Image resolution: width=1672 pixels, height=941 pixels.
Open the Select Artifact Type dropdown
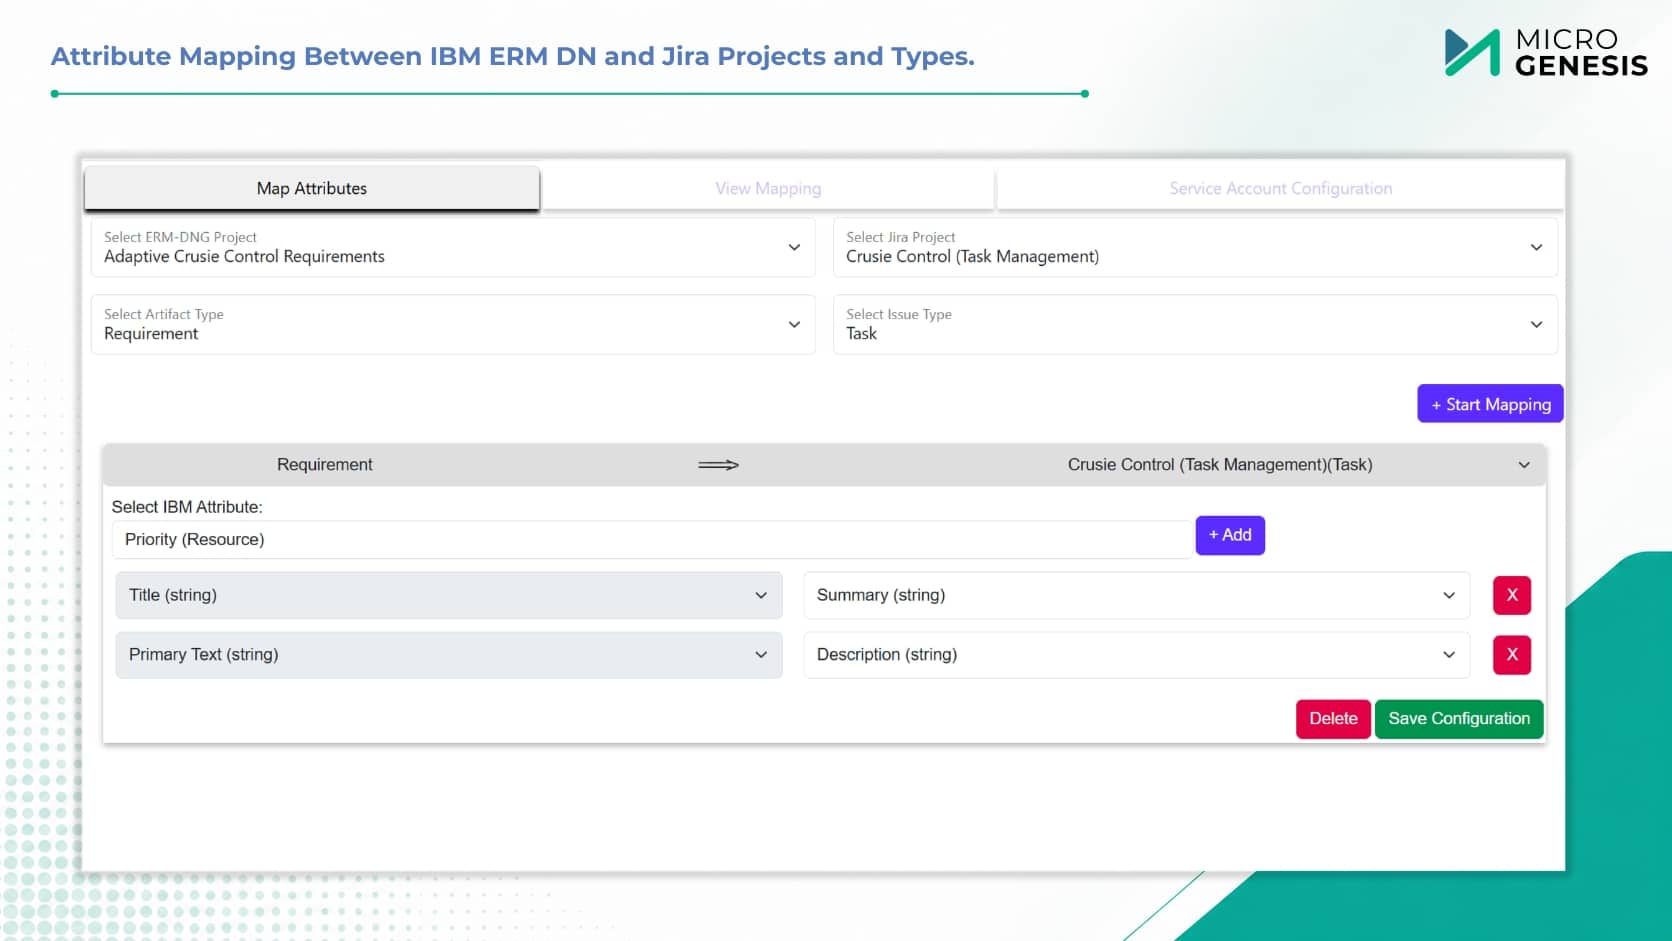453,324
